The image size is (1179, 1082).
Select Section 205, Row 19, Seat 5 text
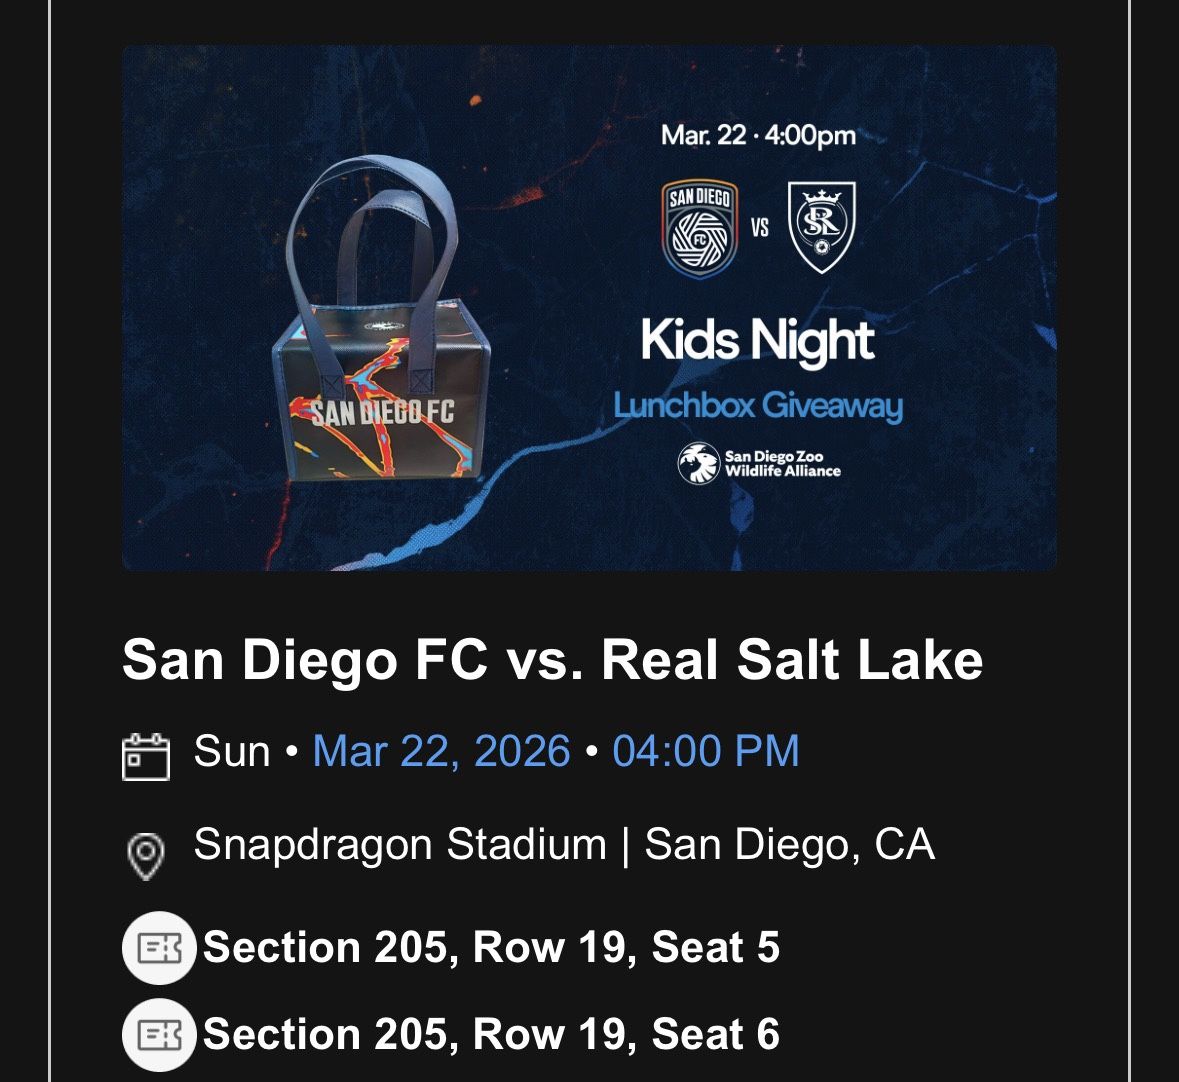click(491, 948)
